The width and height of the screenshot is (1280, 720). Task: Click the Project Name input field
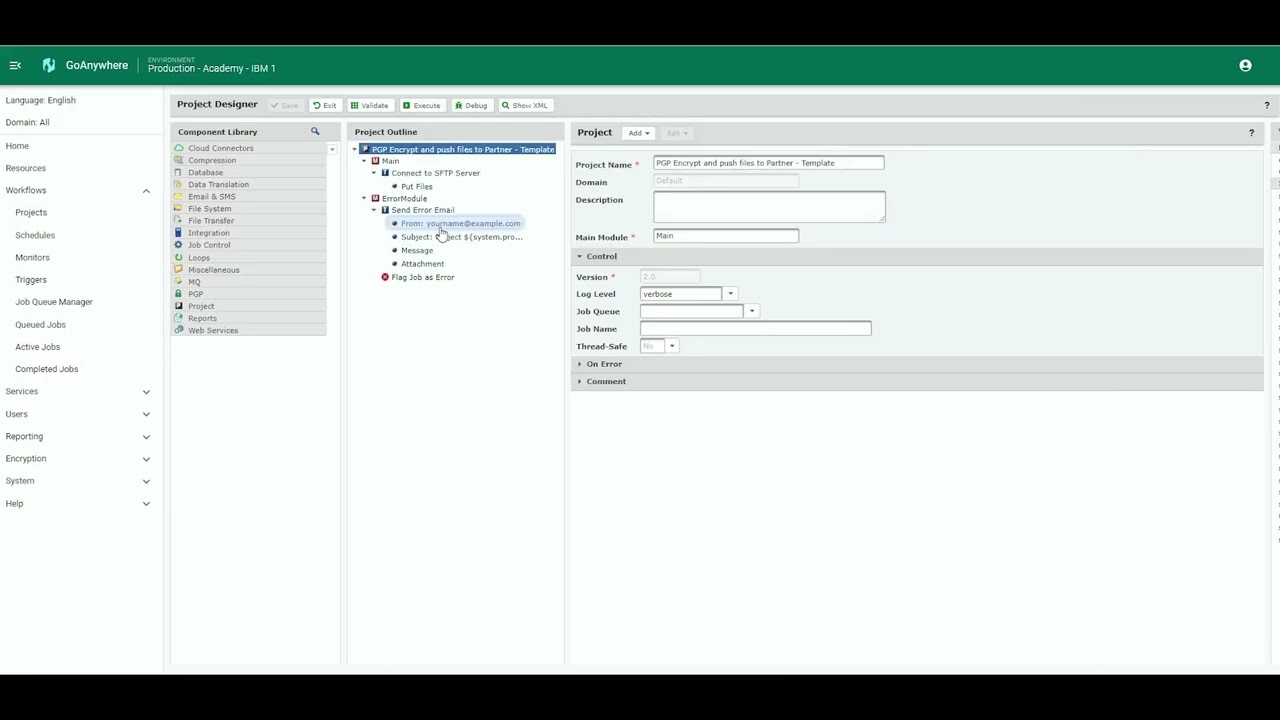click(769, 163)
